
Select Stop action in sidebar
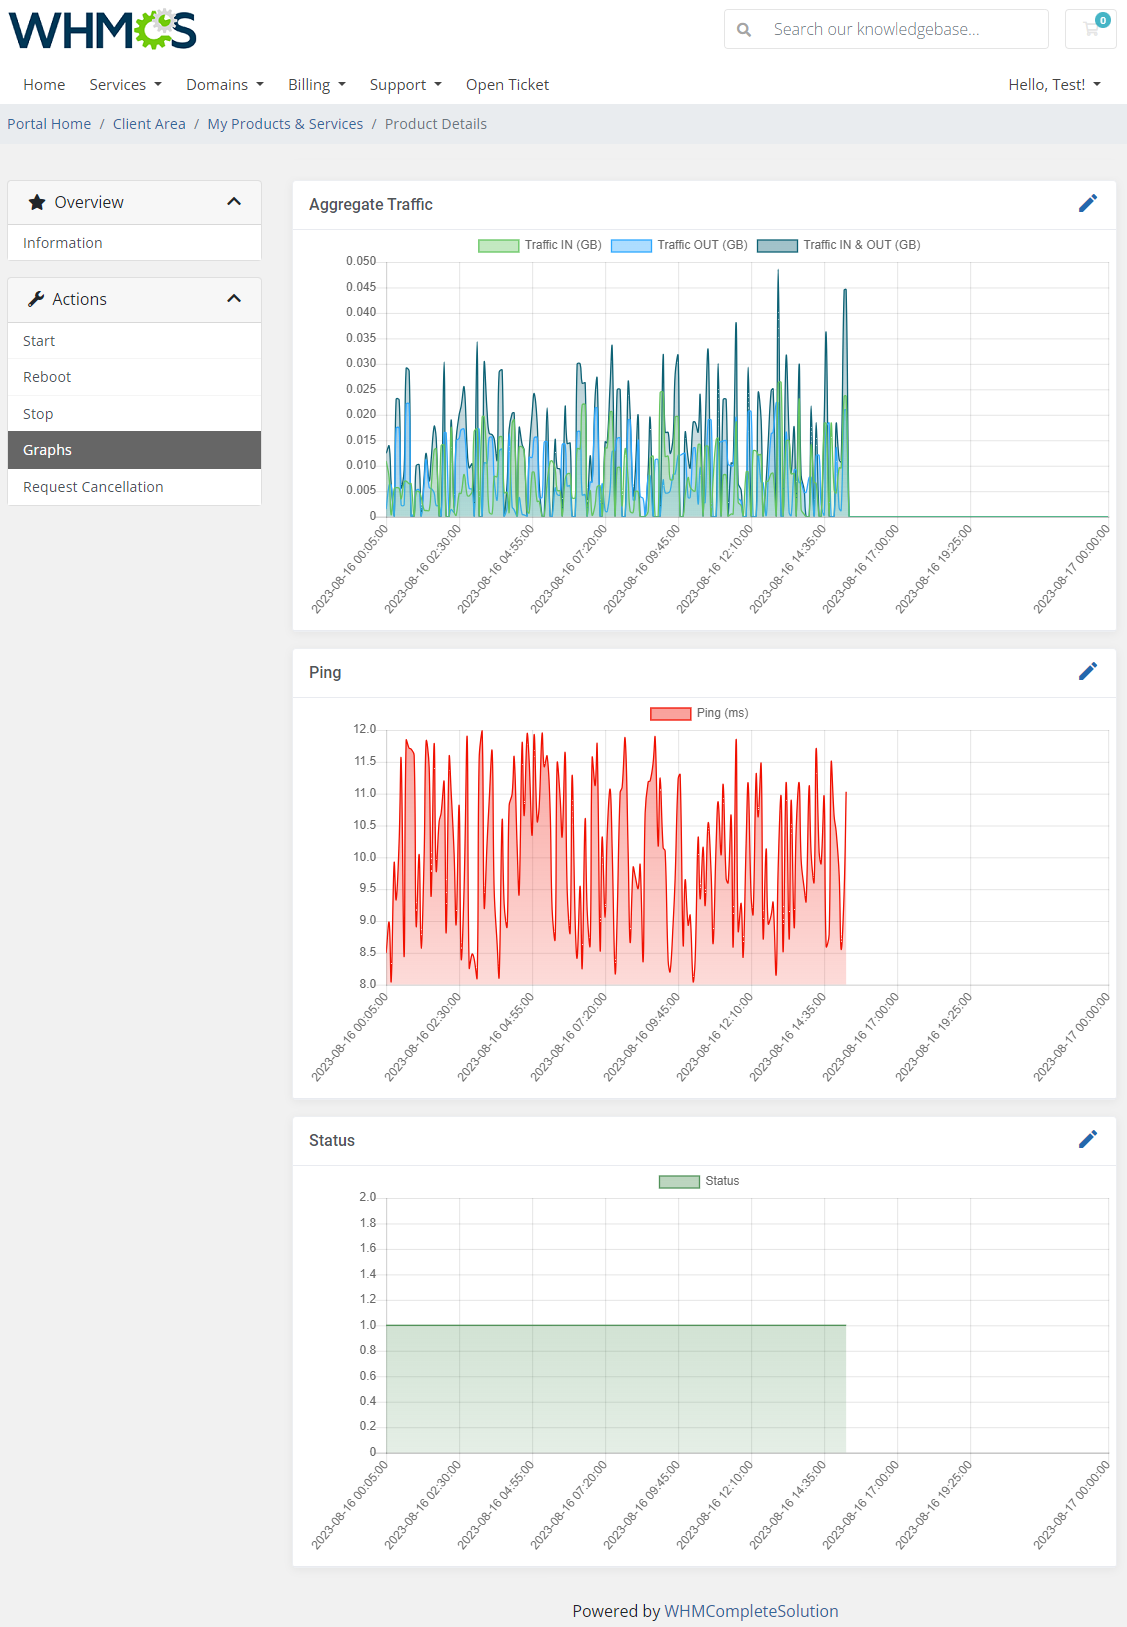(134, 414)
